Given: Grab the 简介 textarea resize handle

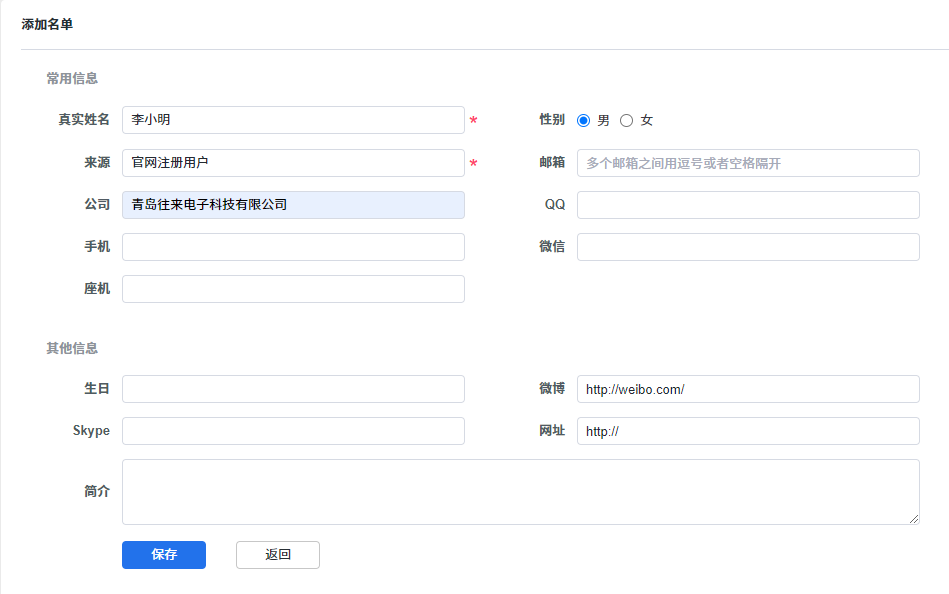Looking at the screenshot, I should [914, 519].
